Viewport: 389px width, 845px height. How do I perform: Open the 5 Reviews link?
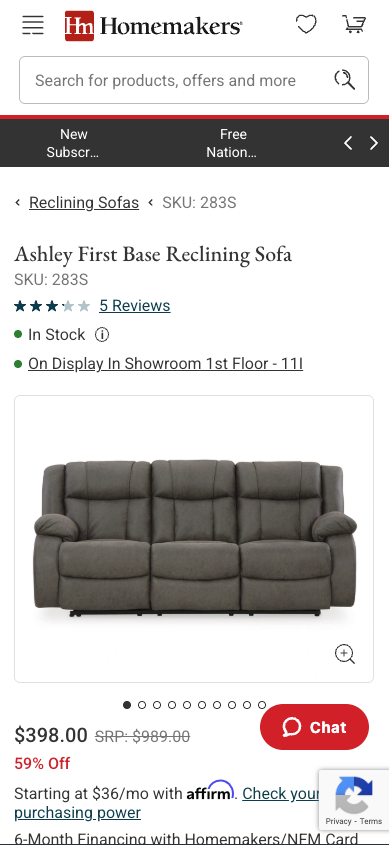pos(135,306)
